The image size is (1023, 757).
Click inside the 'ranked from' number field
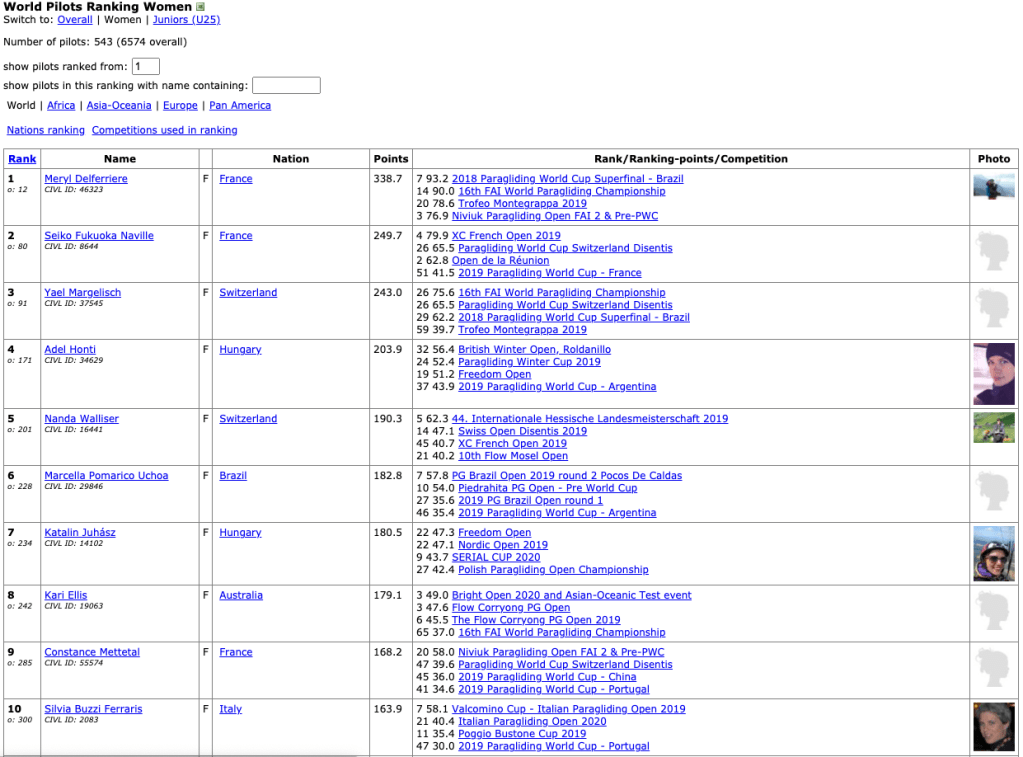pos(146,67)
